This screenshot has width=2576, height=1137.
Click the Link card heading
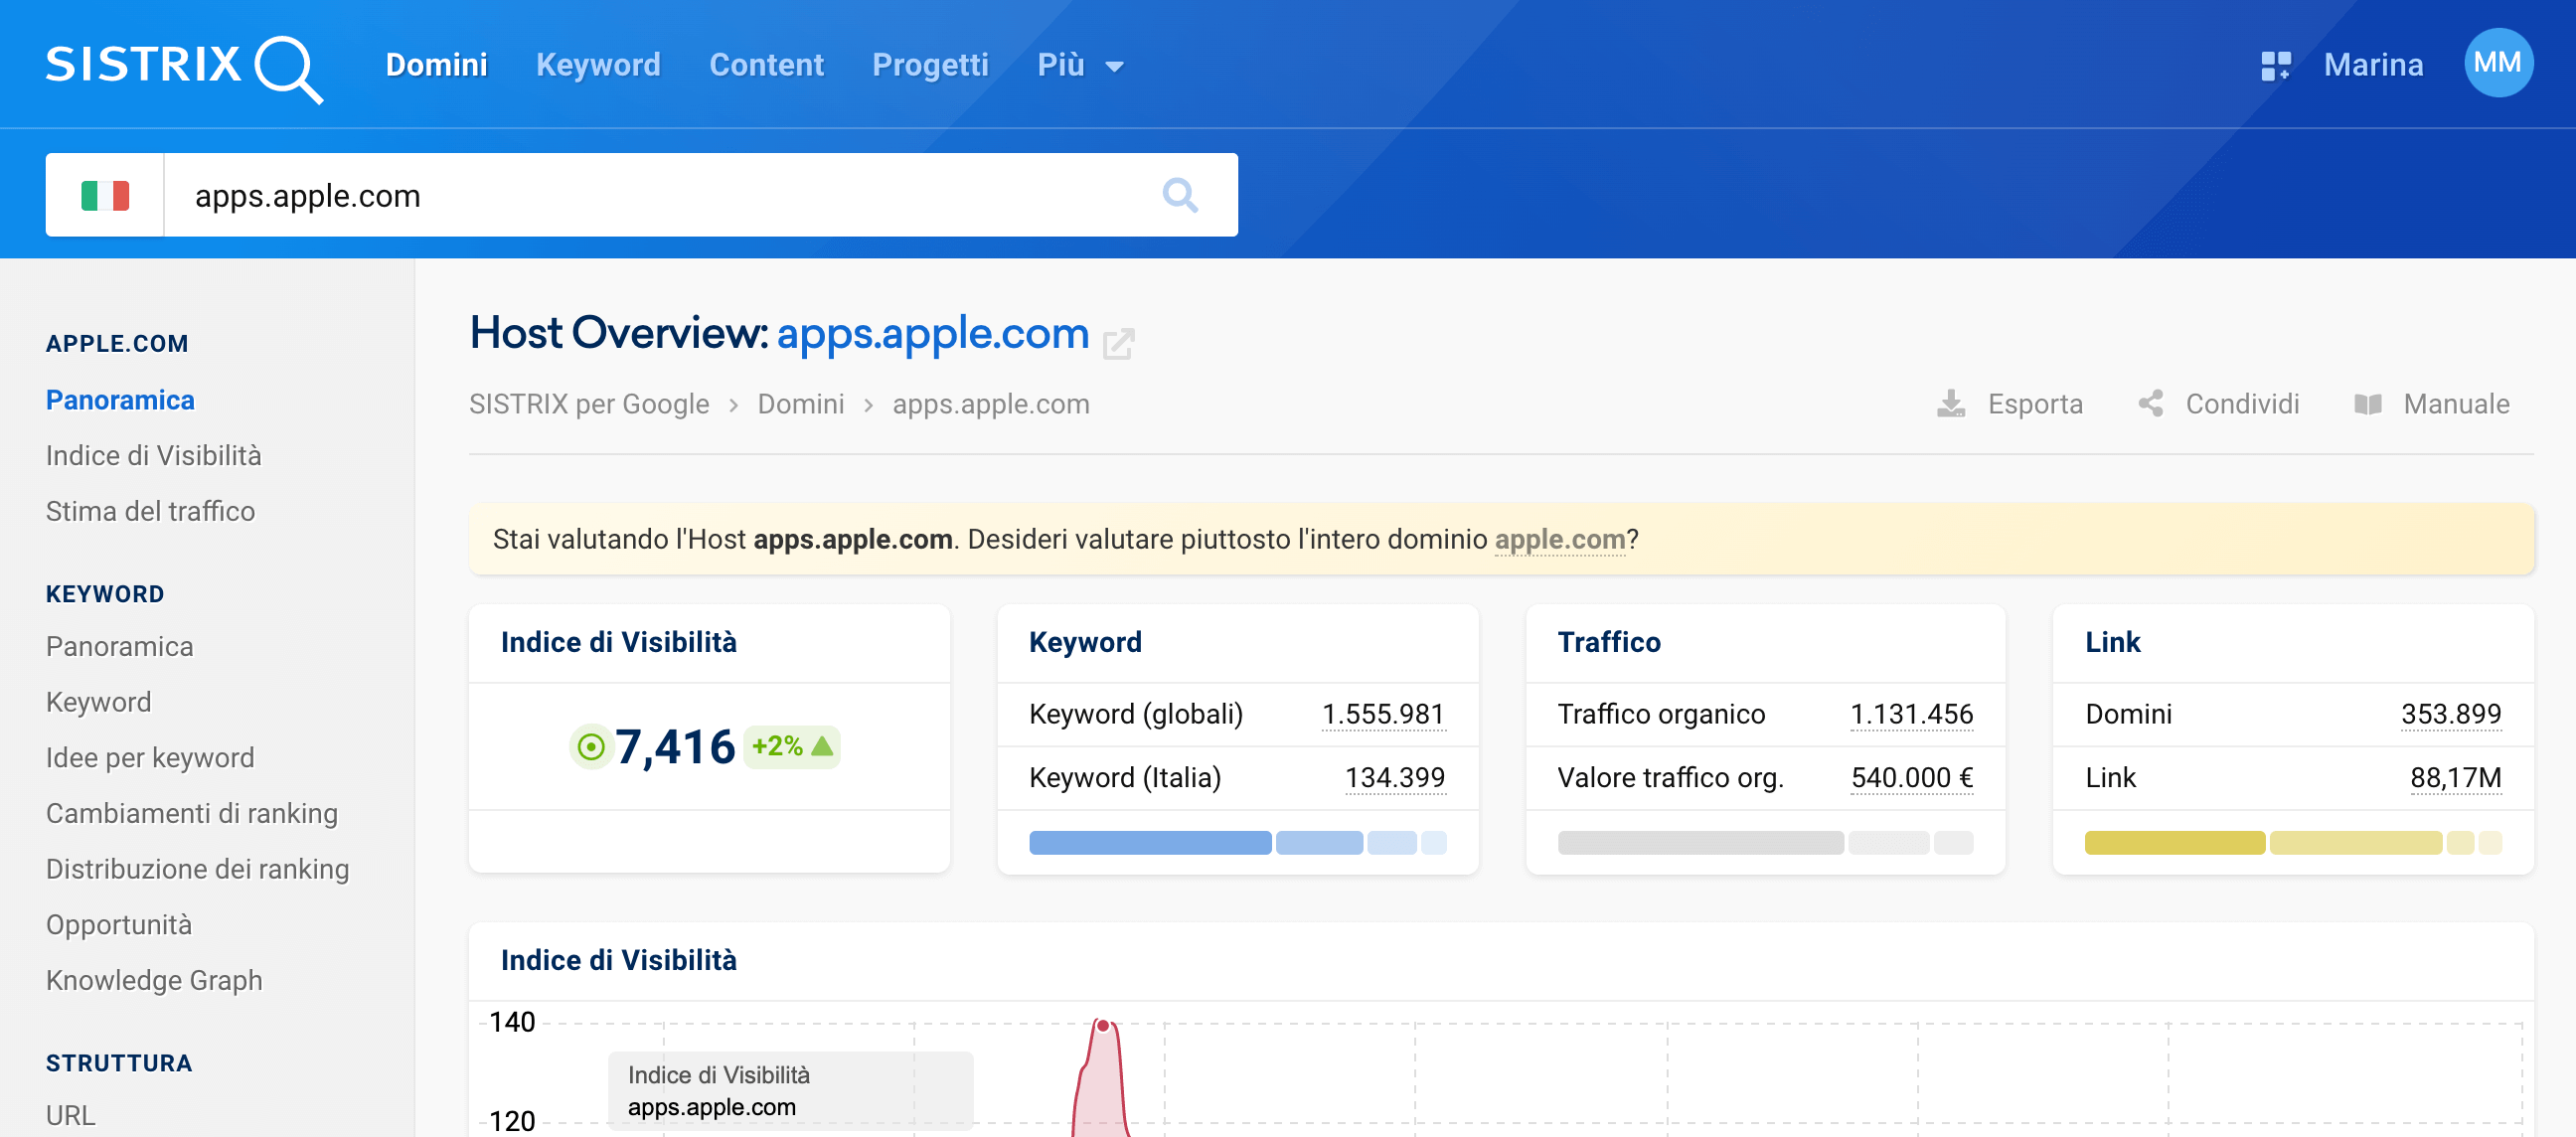tap(2112, 642)
